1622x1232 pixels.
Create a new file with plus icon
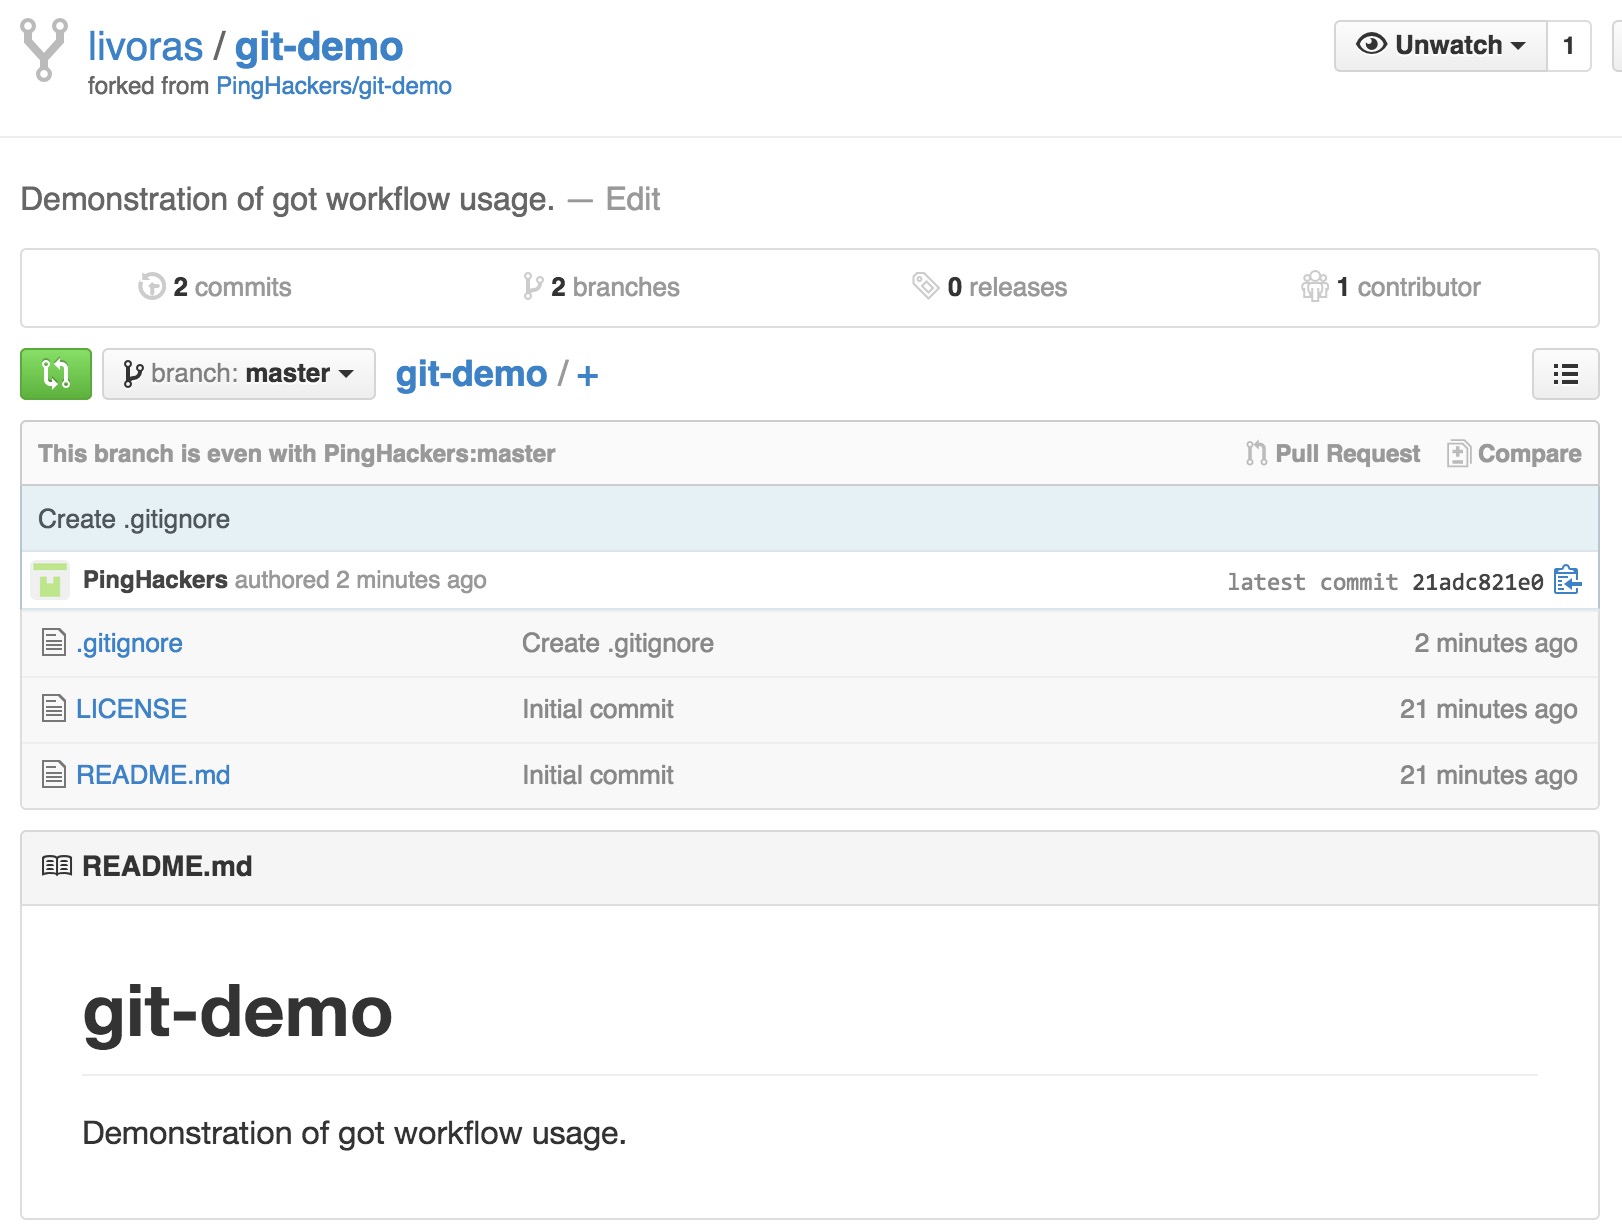pos(588,376)
